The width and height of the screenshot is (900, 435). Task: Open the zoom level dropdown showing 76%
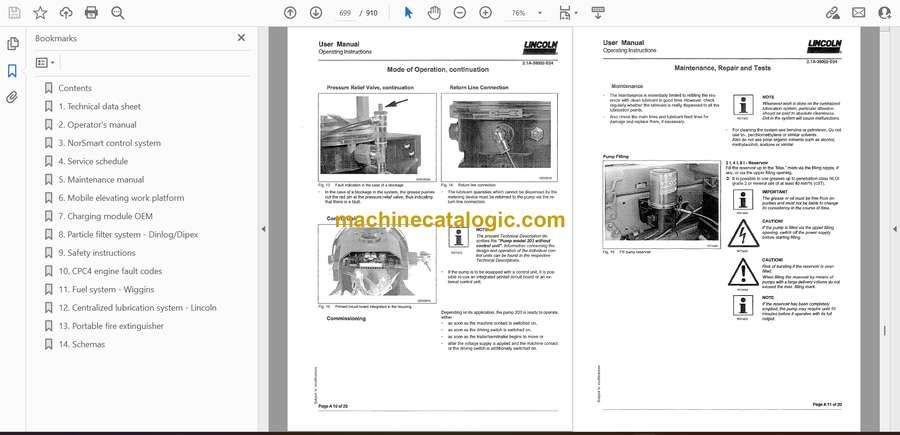click(525, 13)
